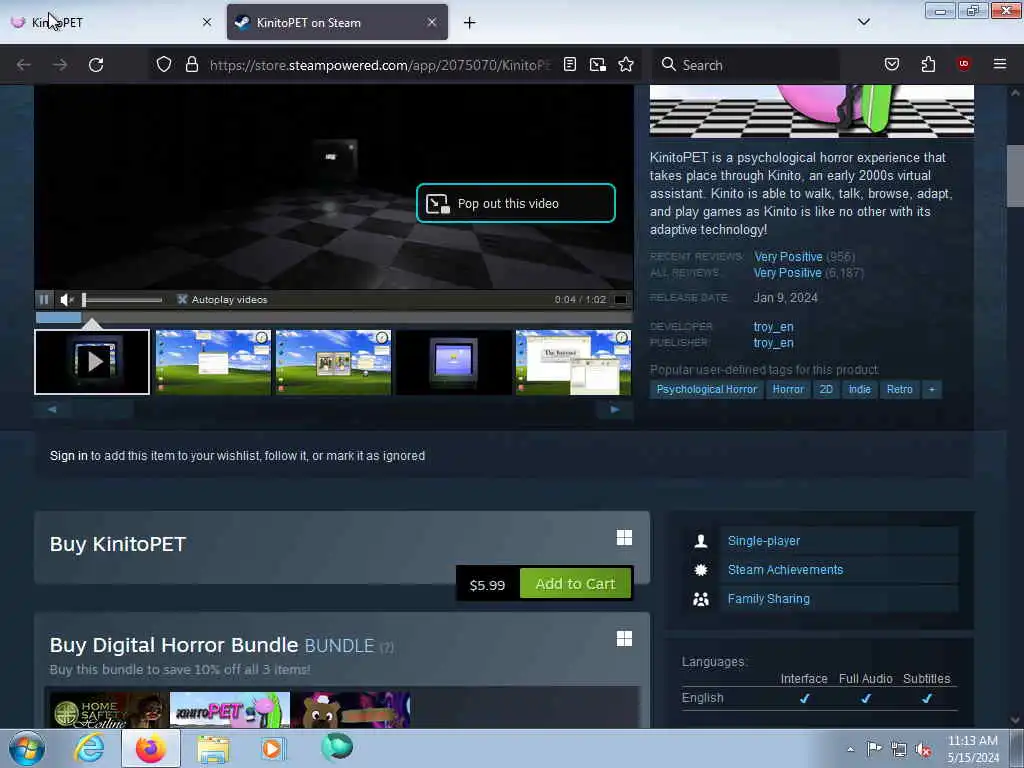Close the KinitoPET on Steam tab

tap(432, 22)
